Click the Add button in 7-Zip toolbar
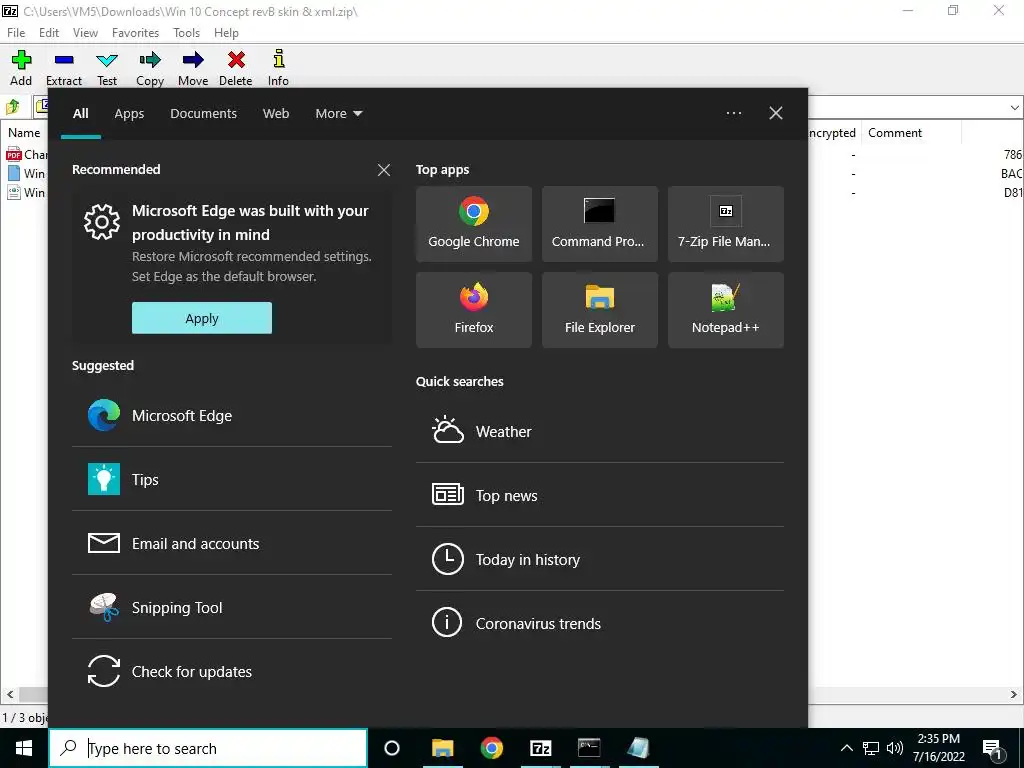This screenshot has height=768, width=1024. tap(21, 68)
